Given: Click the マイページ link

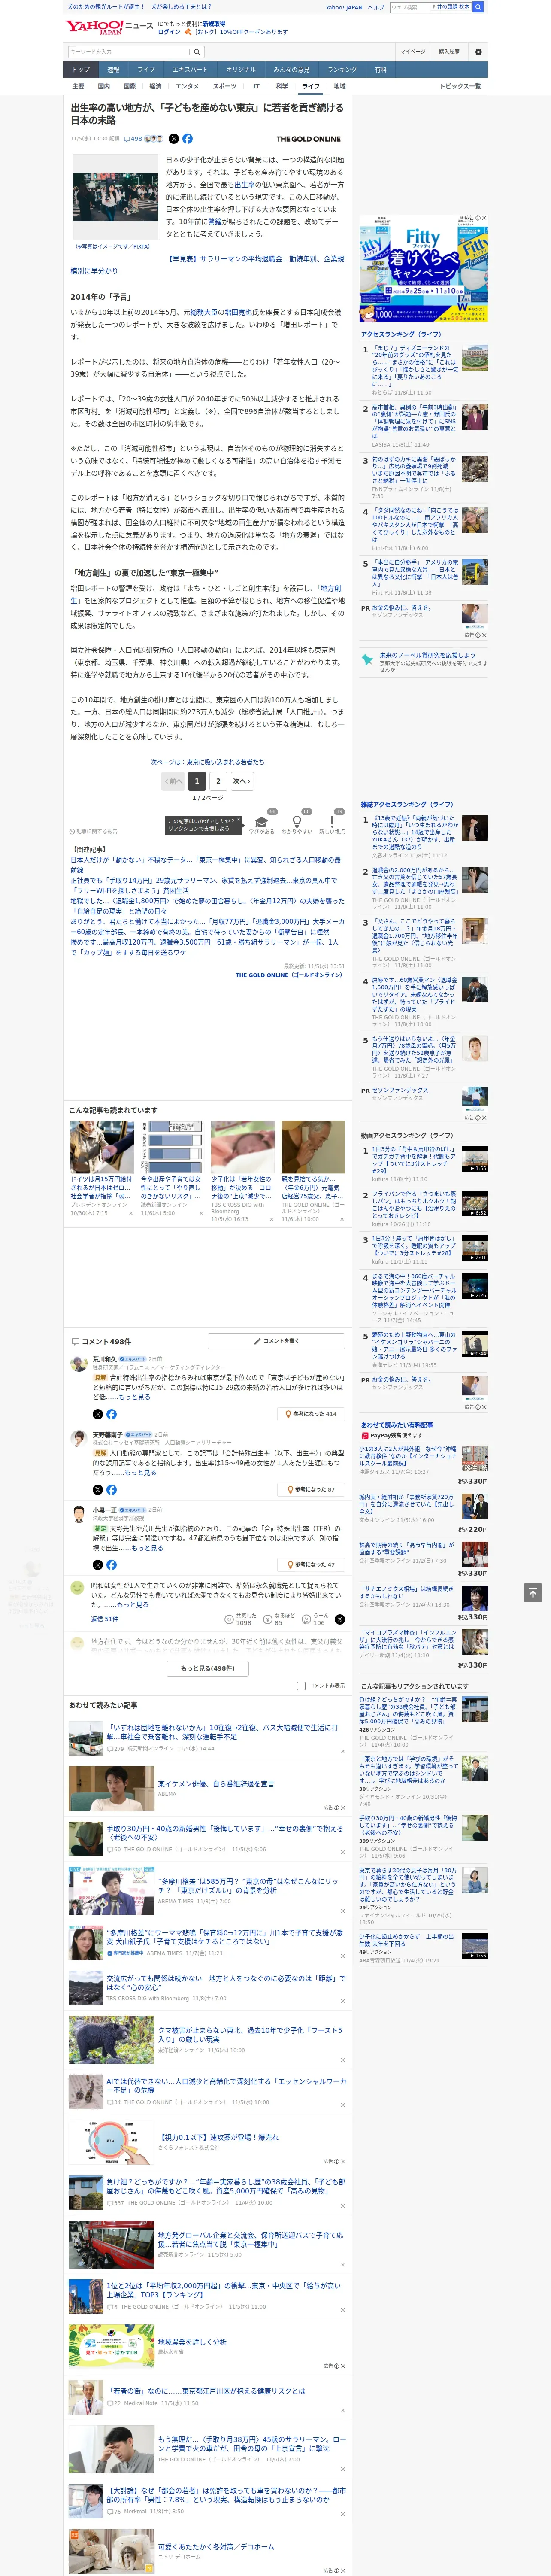Looking at the screenshot, I should click(x=413, y=51).
